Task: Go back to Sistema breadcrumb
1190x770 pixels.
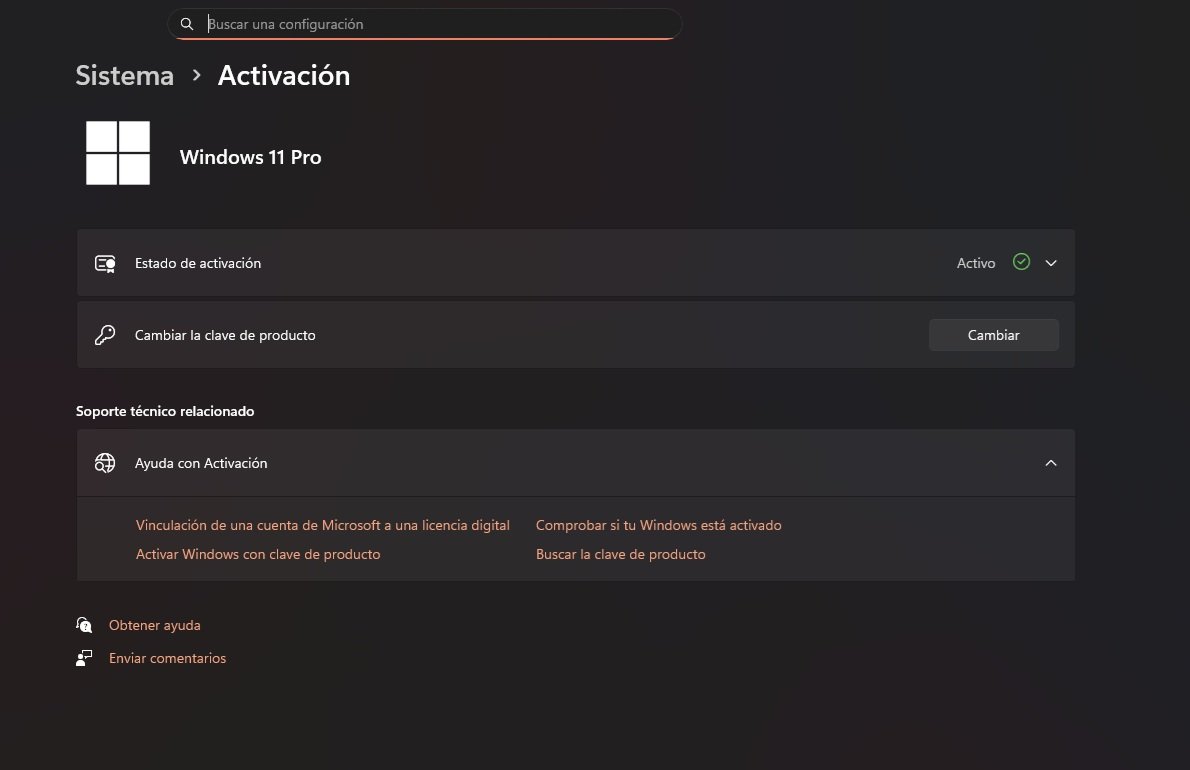Action: point(125,76)
